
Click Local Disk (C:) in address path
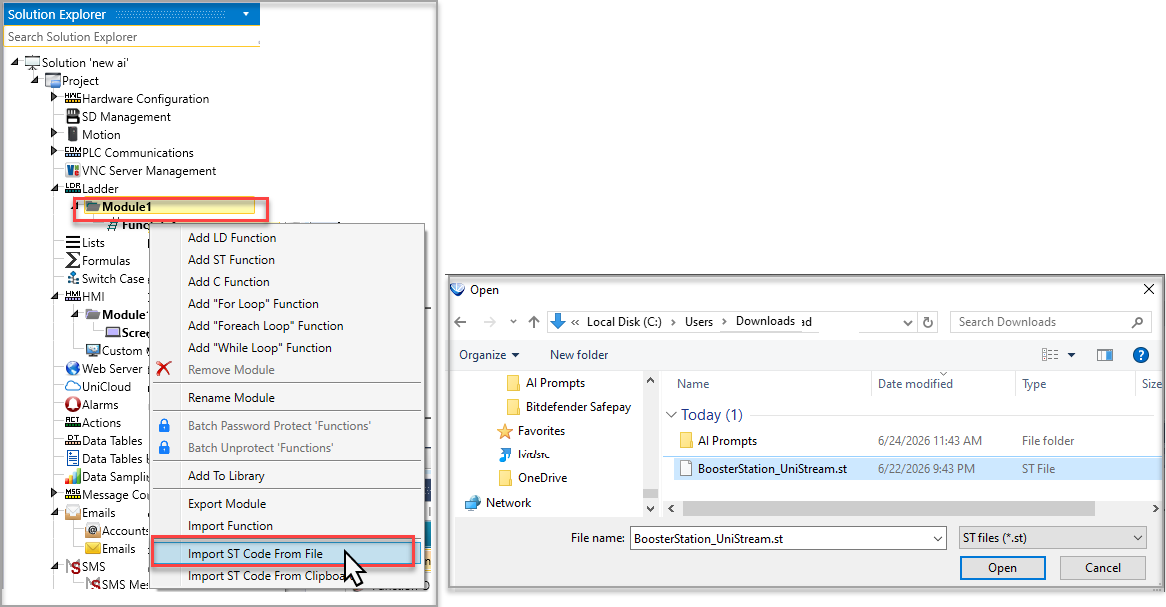(624, 322)
